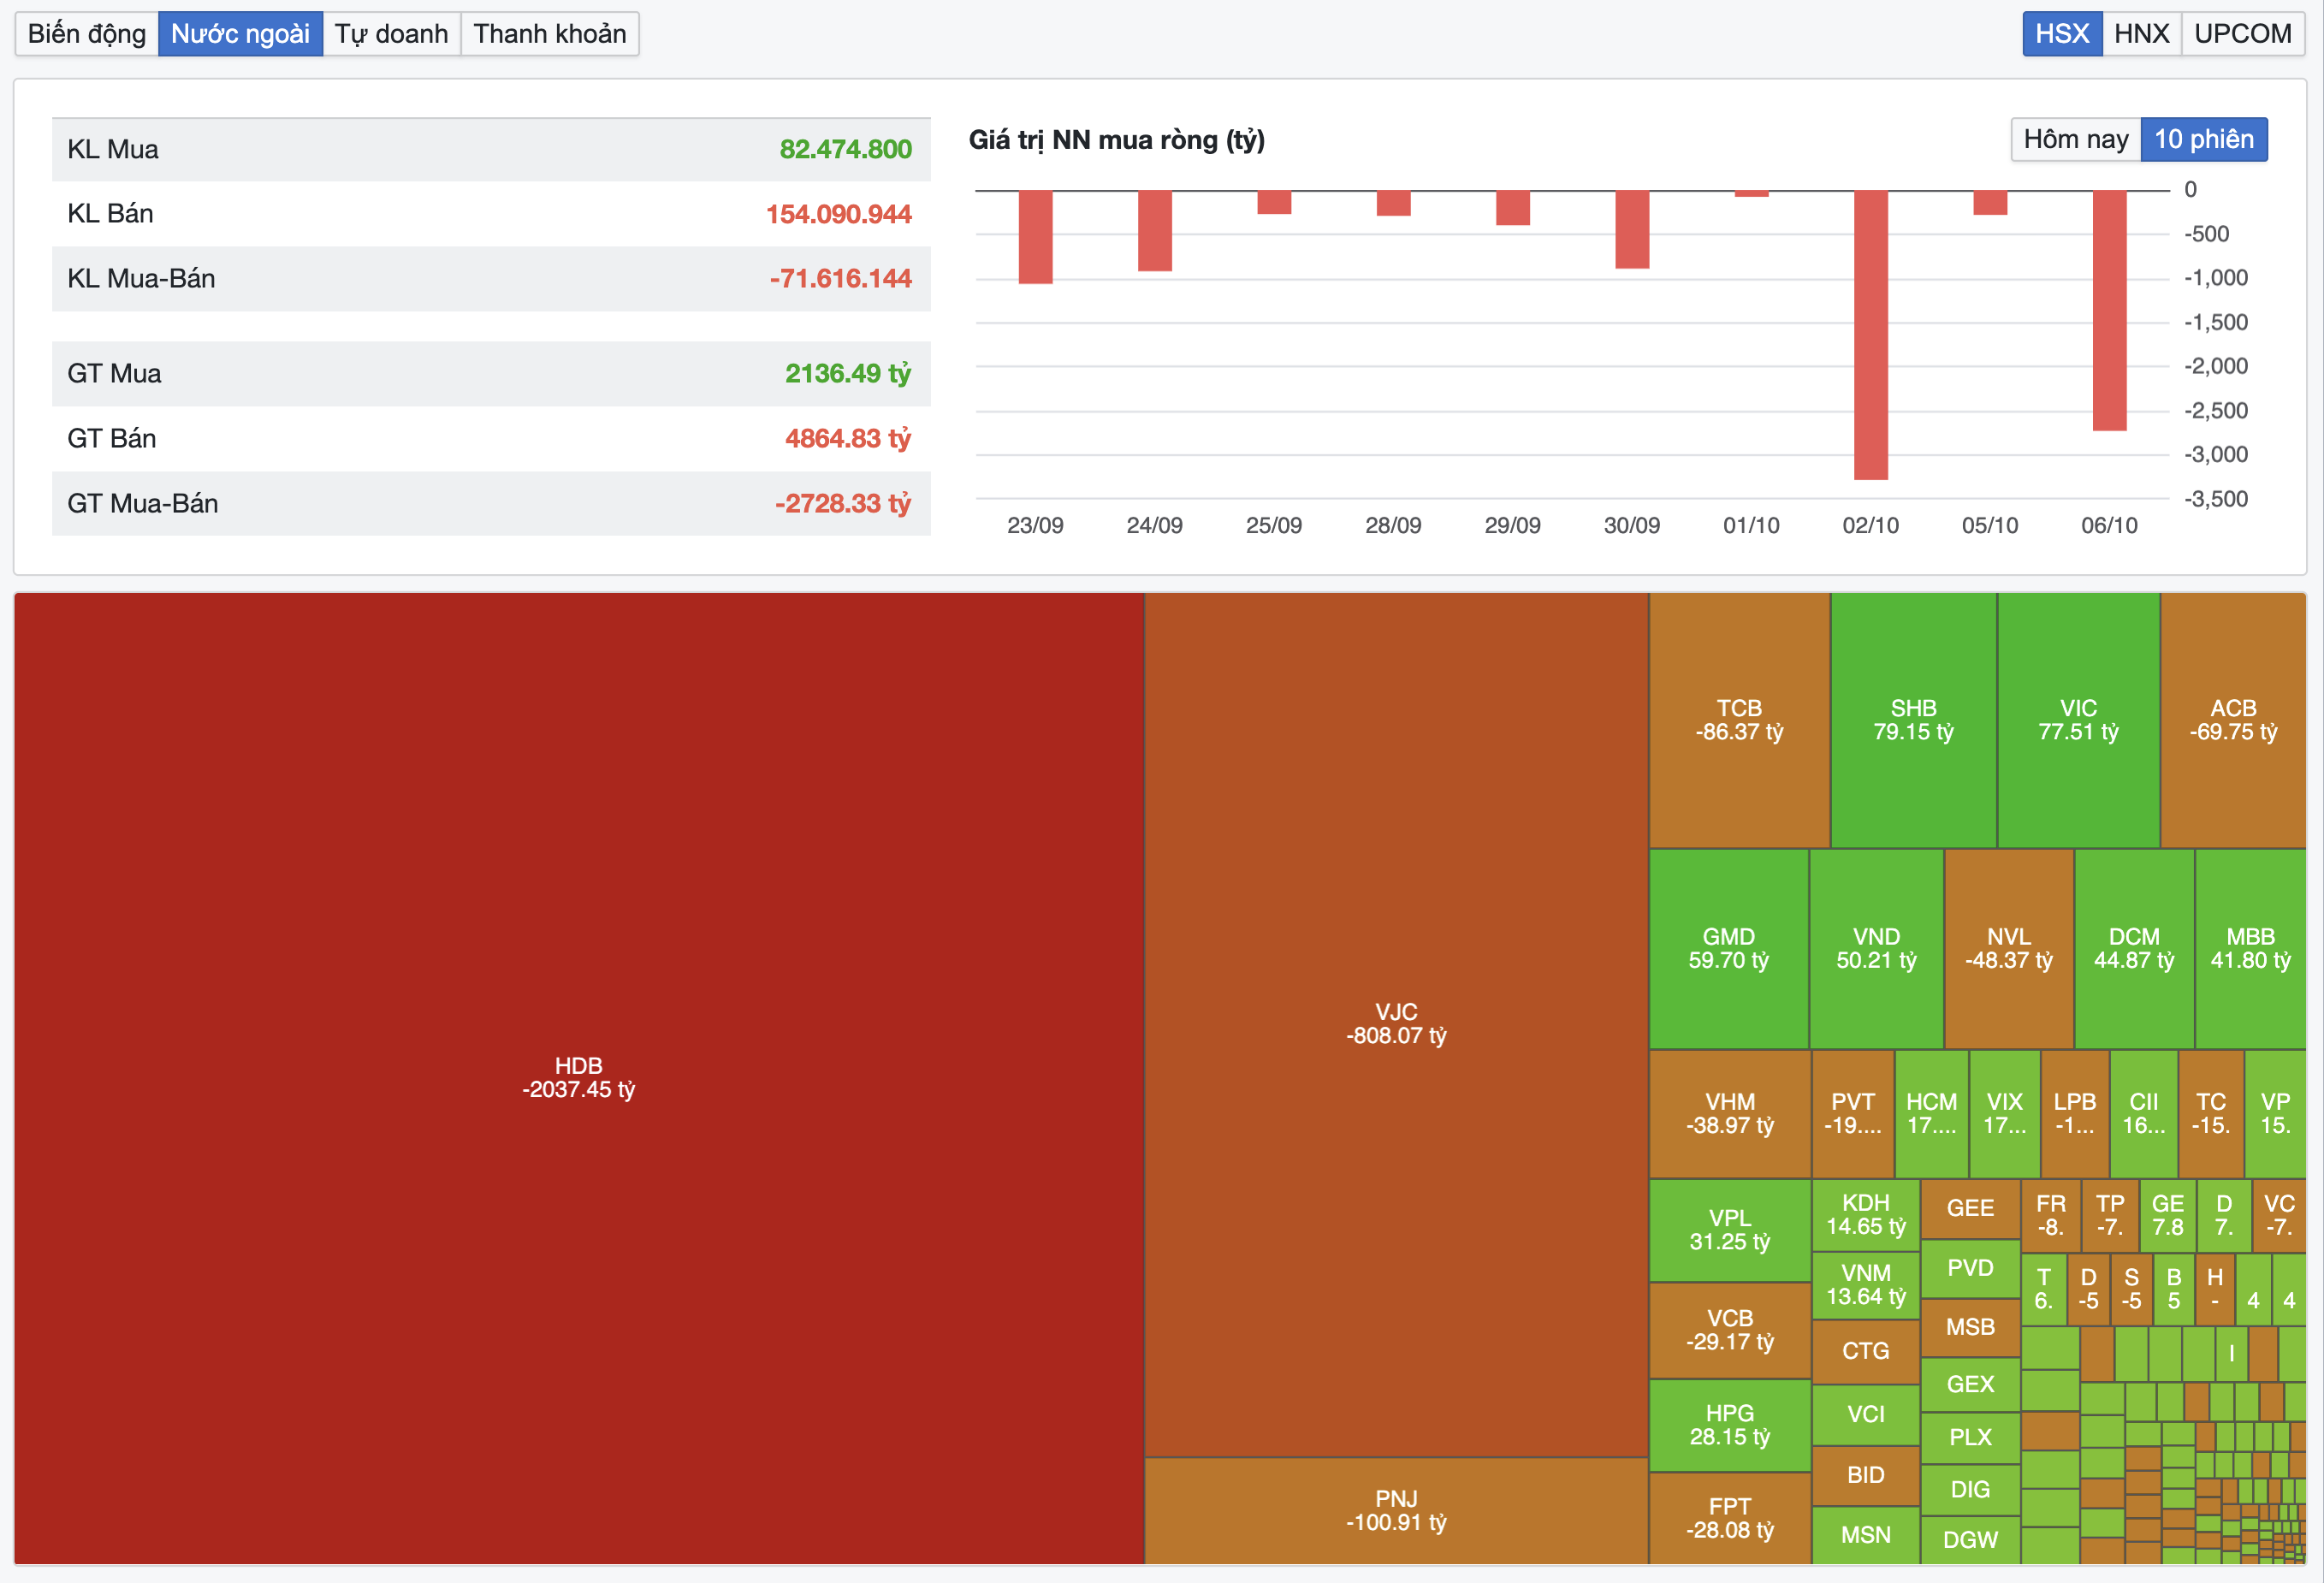Click the 23/09 red bar
The height and width of the screenshot is (1583, 2324).
[1036, 237]
